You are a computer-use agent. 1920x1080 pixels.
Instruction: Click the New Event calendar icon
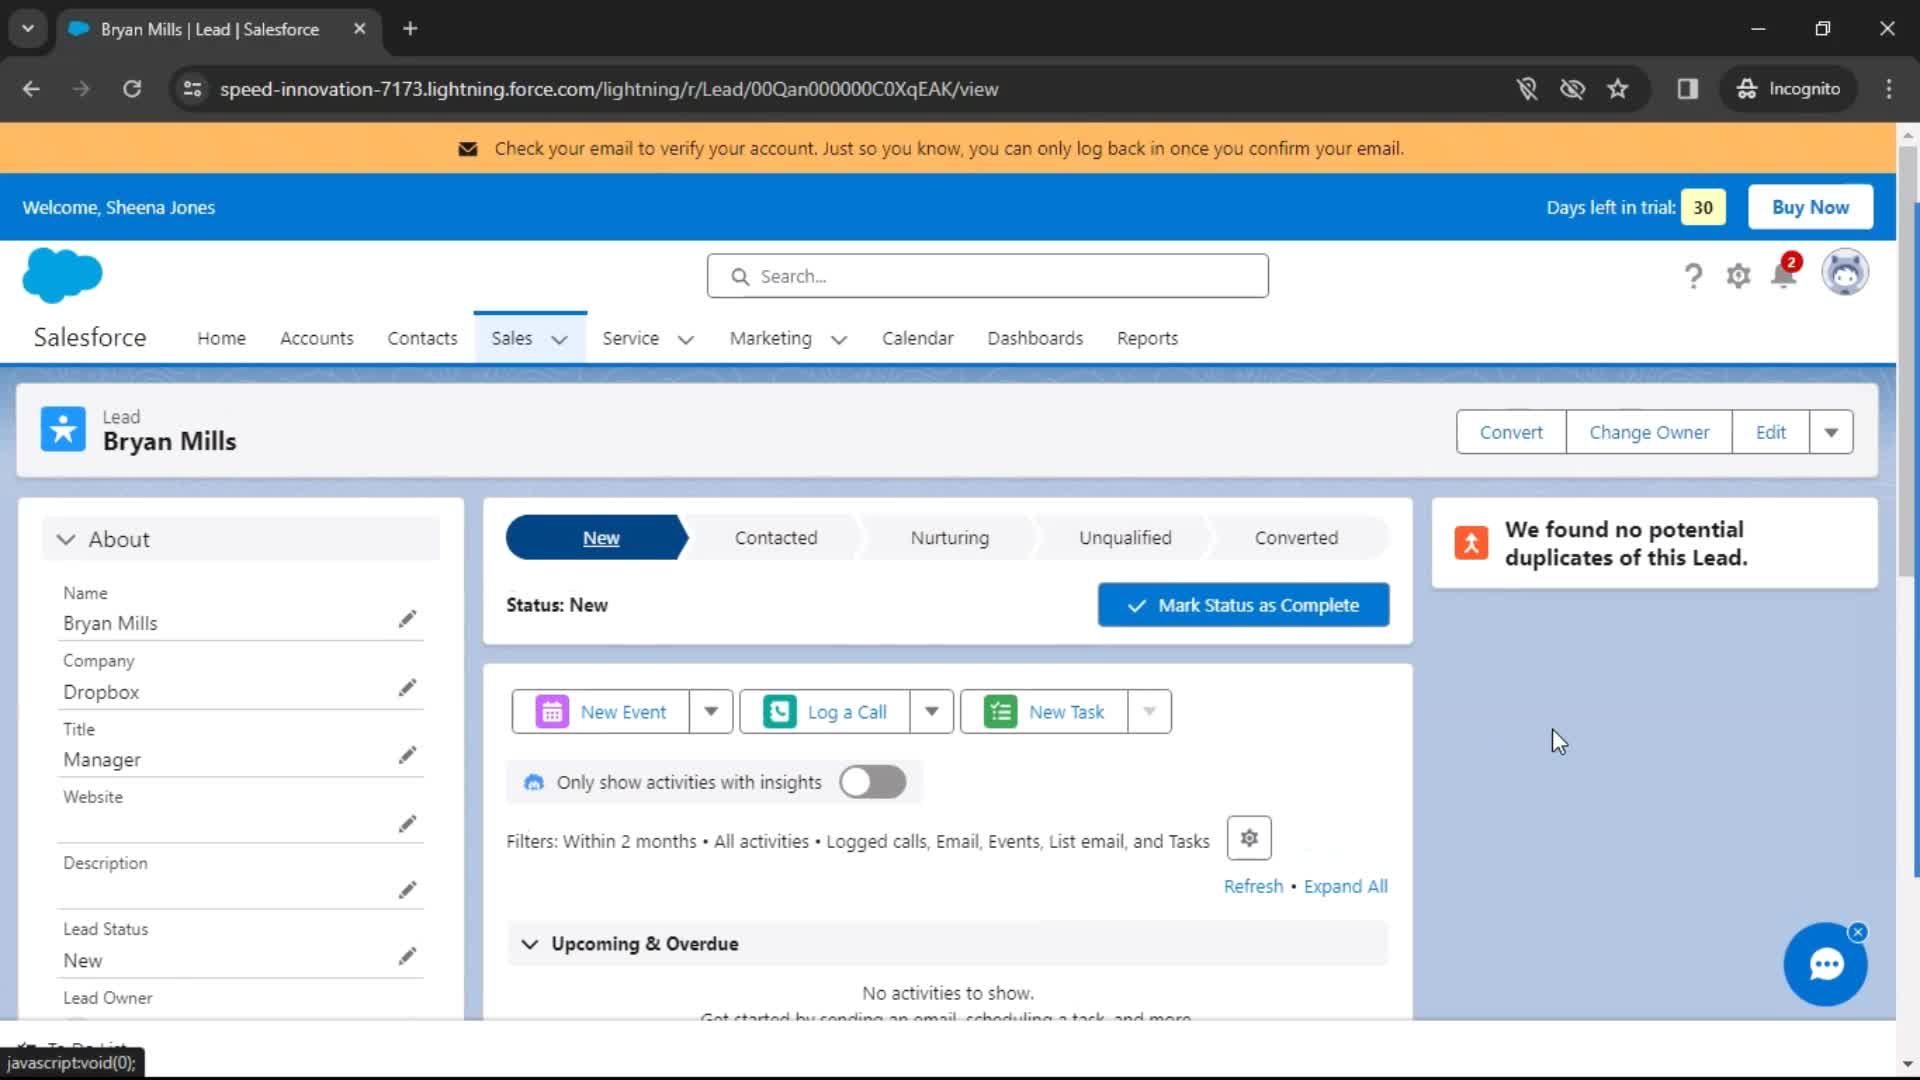pyautogui.click(x=552, y=712)
